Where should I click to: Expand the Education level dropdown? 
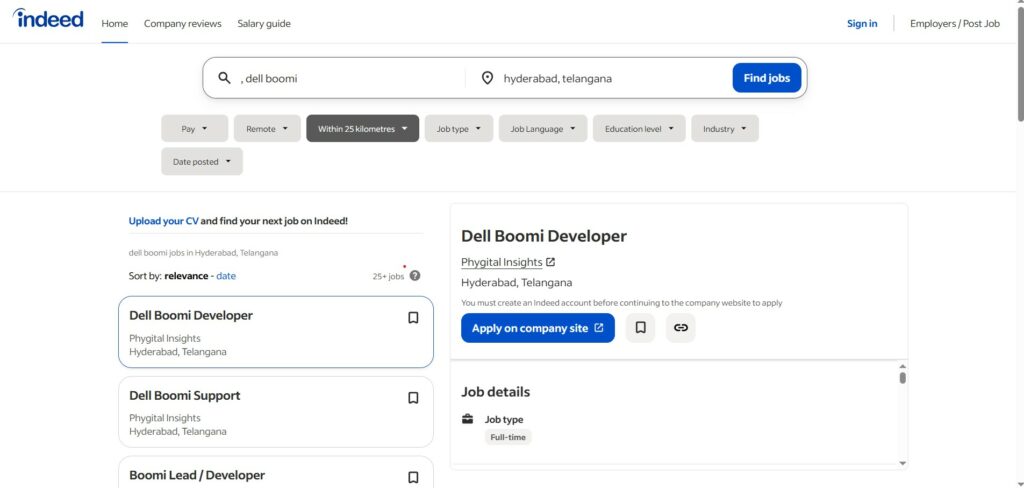tap(638, 129)
